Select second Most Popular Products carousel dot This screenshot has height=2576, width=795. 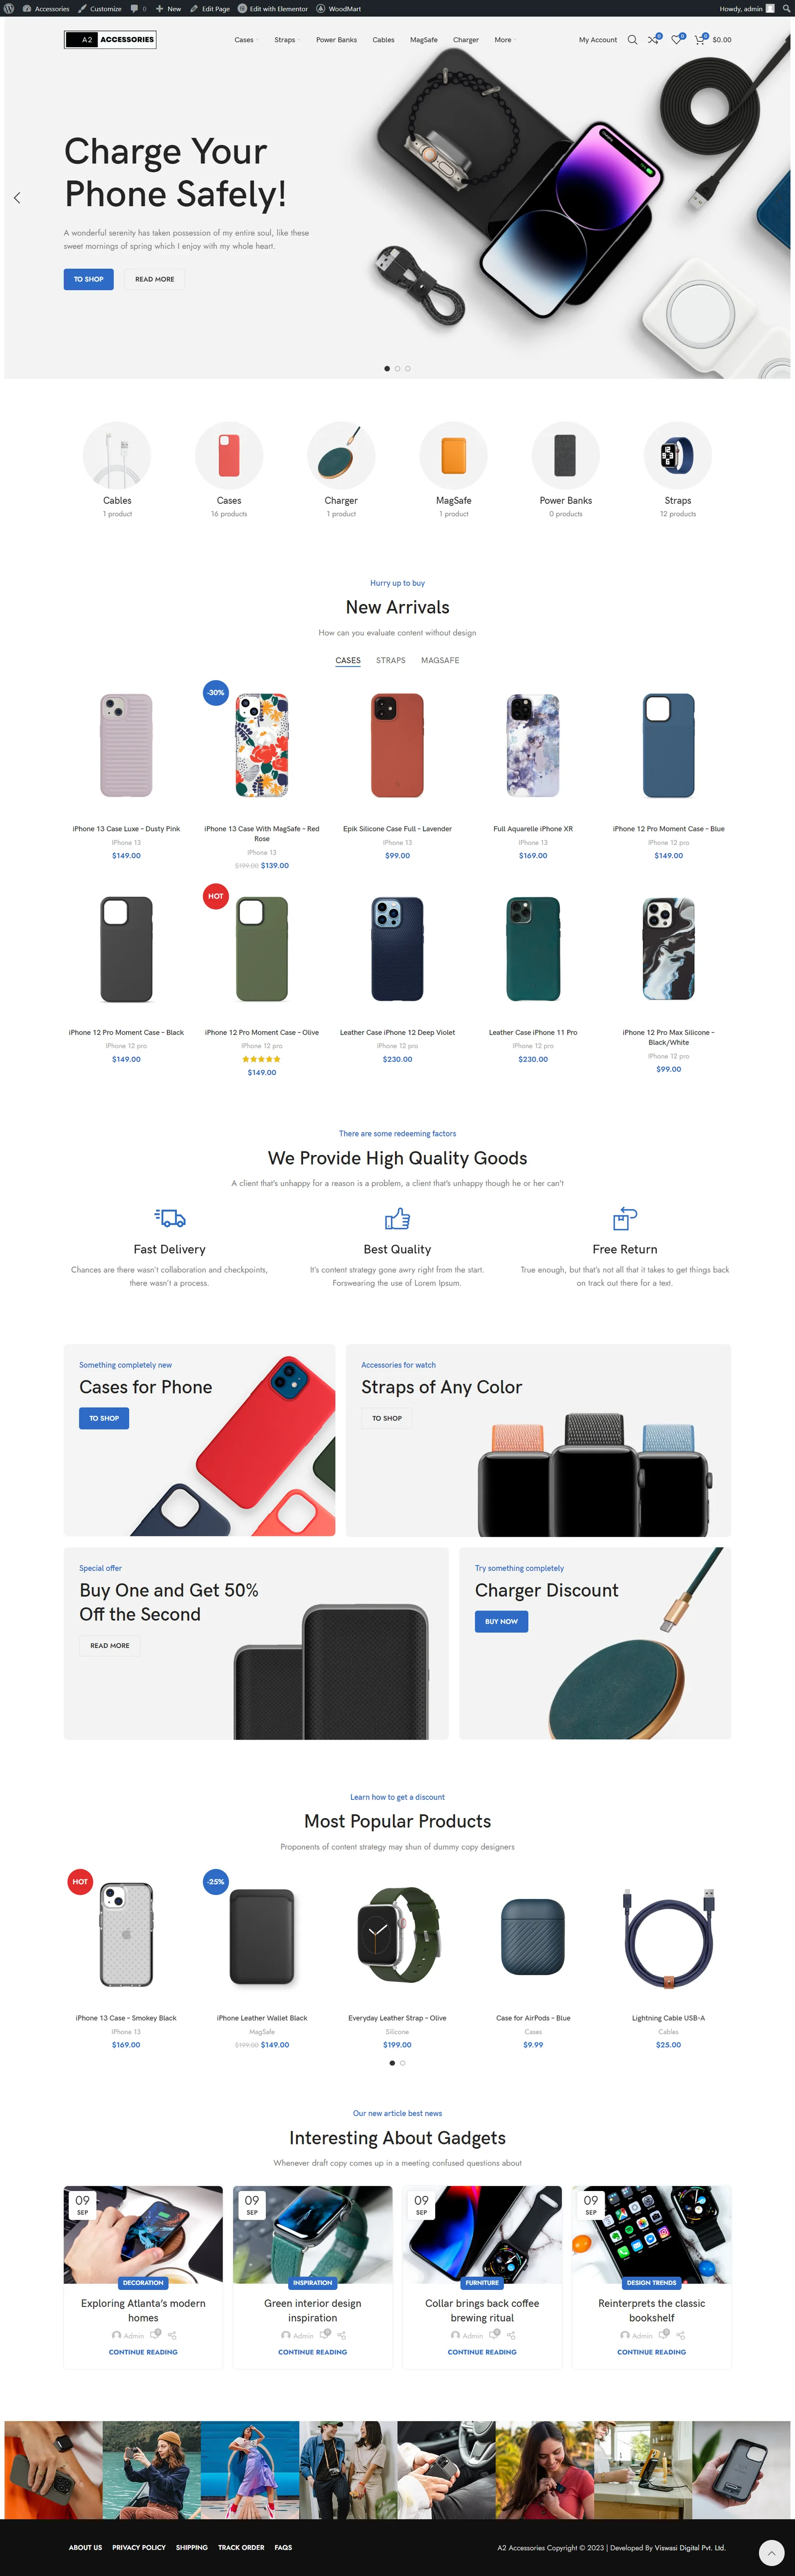click(x=403, y=2063)
